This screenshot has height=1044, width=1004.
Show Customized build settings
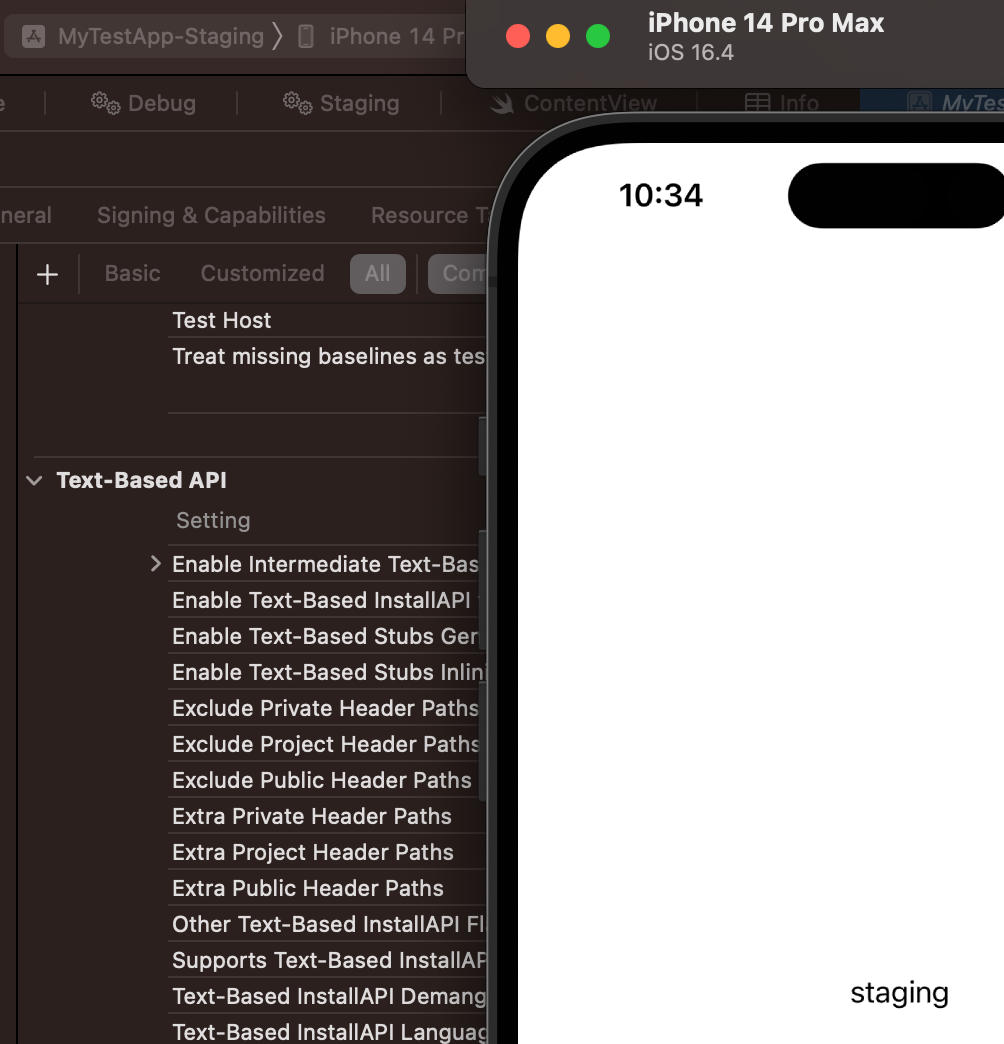(x=262, y=274)
